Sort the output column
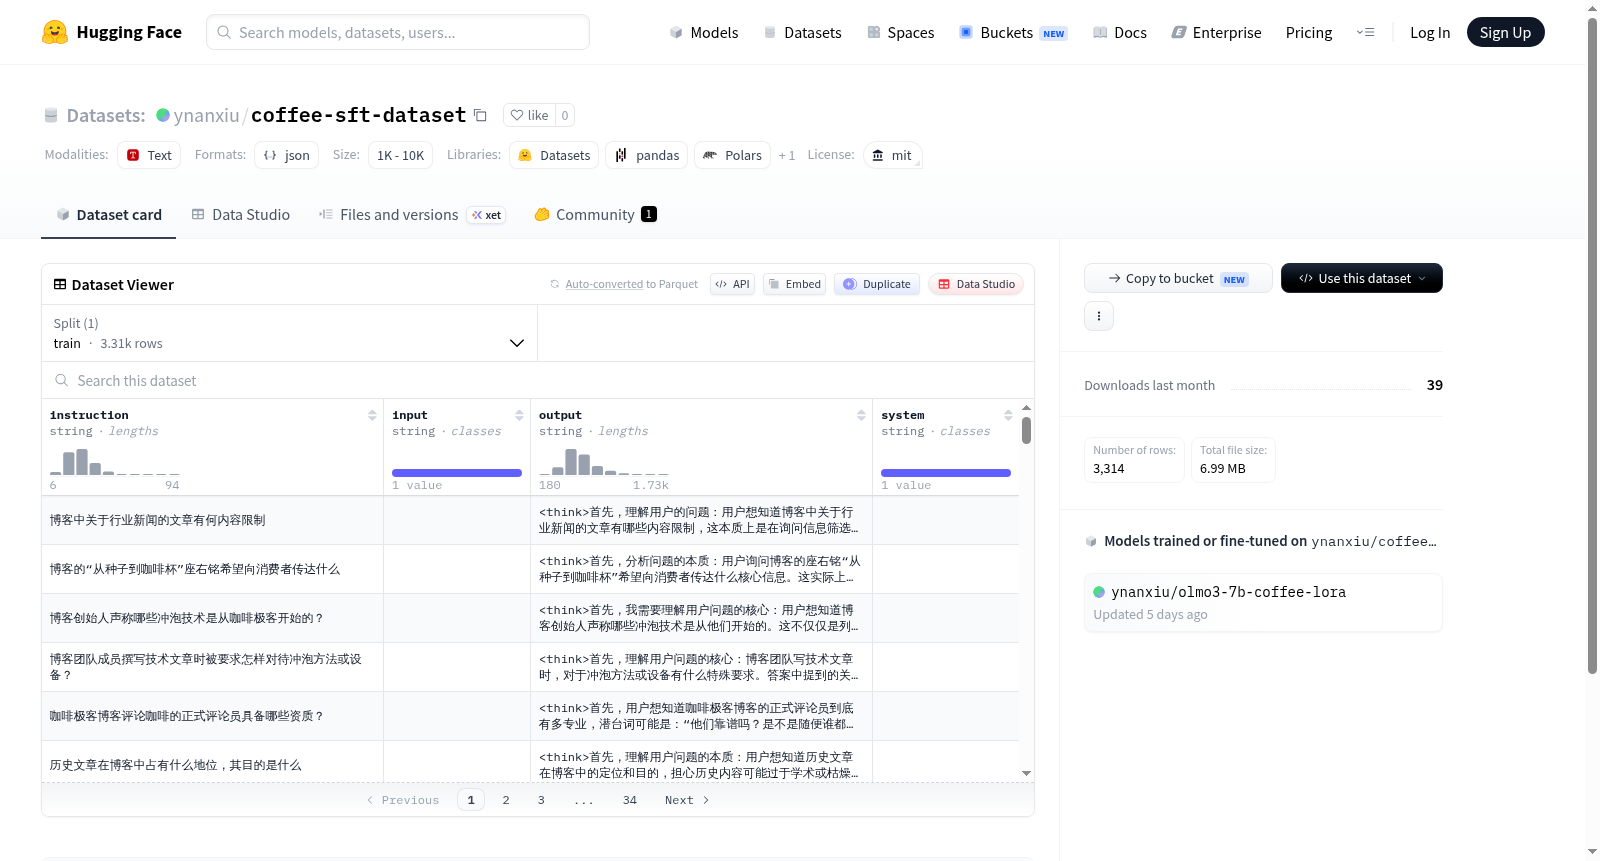 click(861, 415)
